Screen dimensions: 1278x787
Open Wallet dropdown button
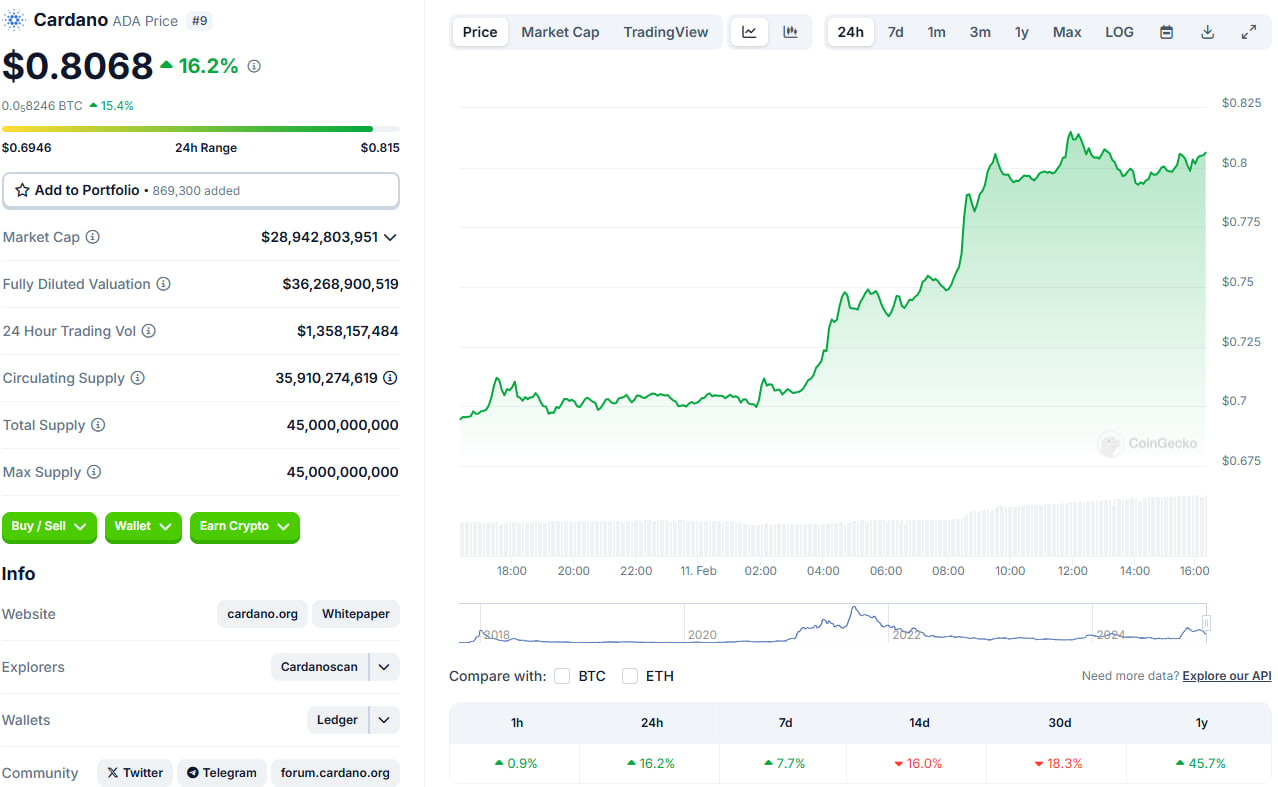point(143,526)
